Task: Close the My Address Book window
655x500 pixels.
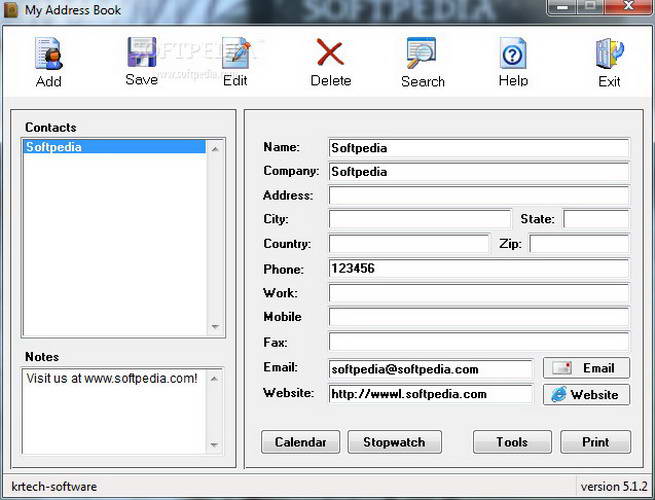Action: click(629, 7)
